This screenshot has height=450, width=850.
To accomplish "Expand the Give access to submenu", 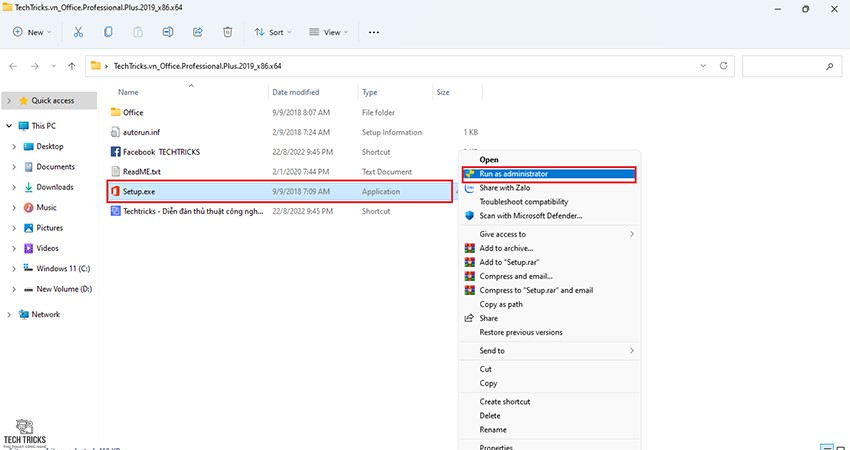I will [632, 234].
